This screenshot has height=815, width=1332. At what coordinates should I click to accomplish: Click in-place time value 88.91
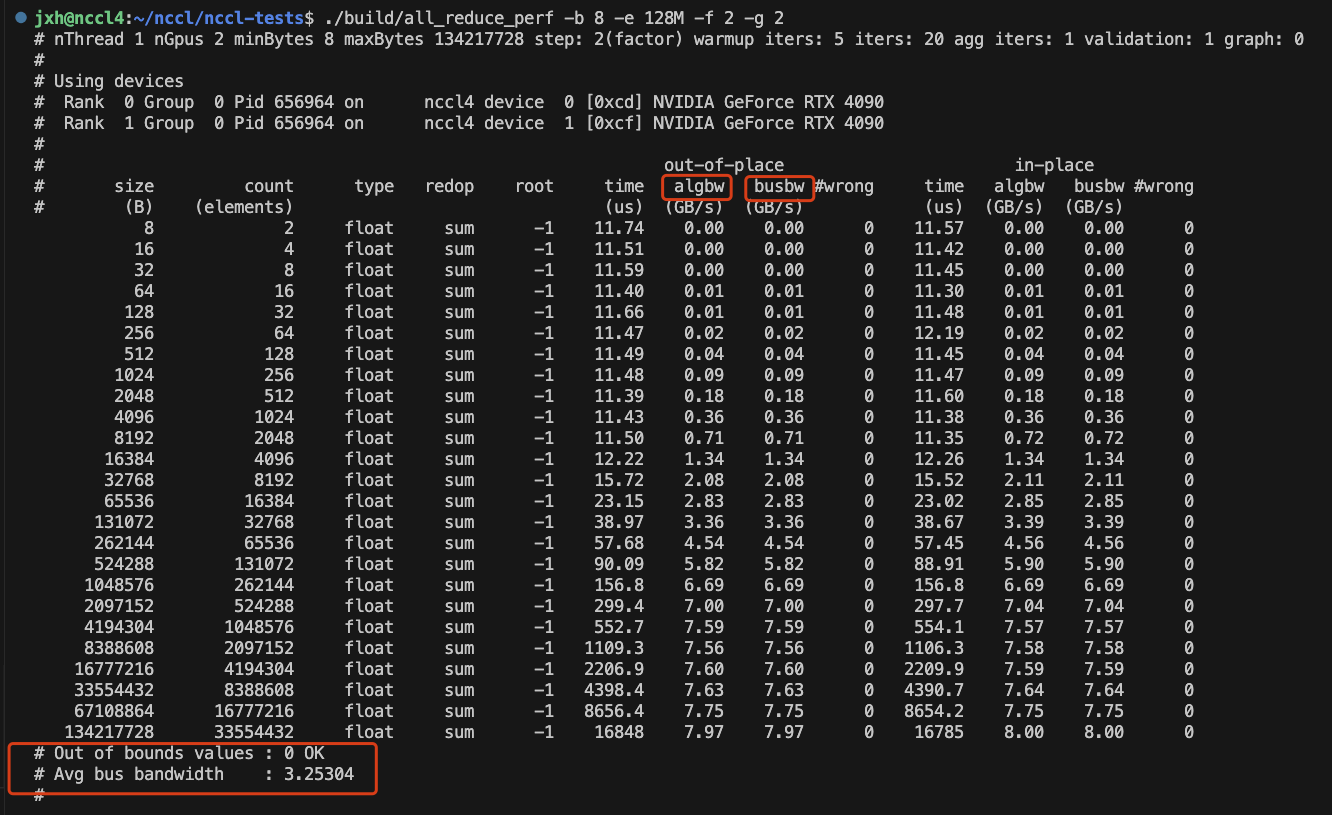939,564
